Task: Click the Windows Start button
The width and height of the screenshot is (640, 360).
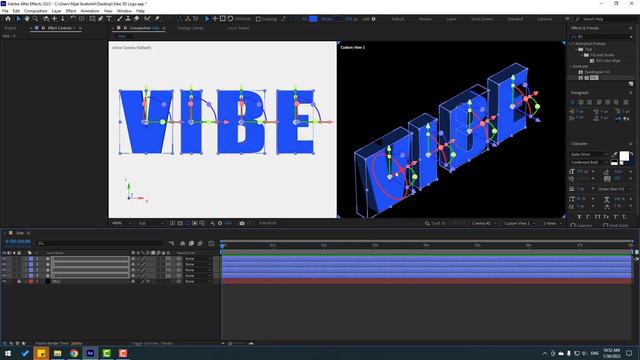Action: click(x=8, y=353)
